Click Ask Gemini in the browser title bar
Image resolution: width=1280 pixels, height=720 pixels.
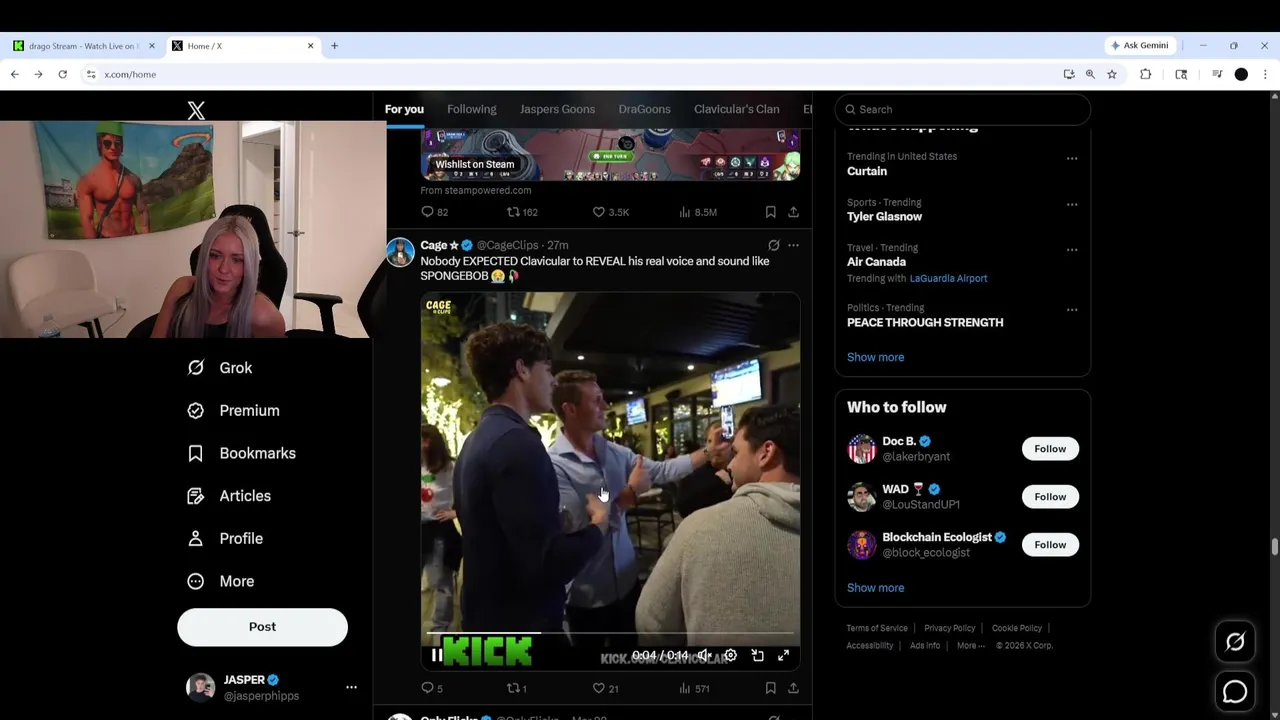tap(1139, 46)
